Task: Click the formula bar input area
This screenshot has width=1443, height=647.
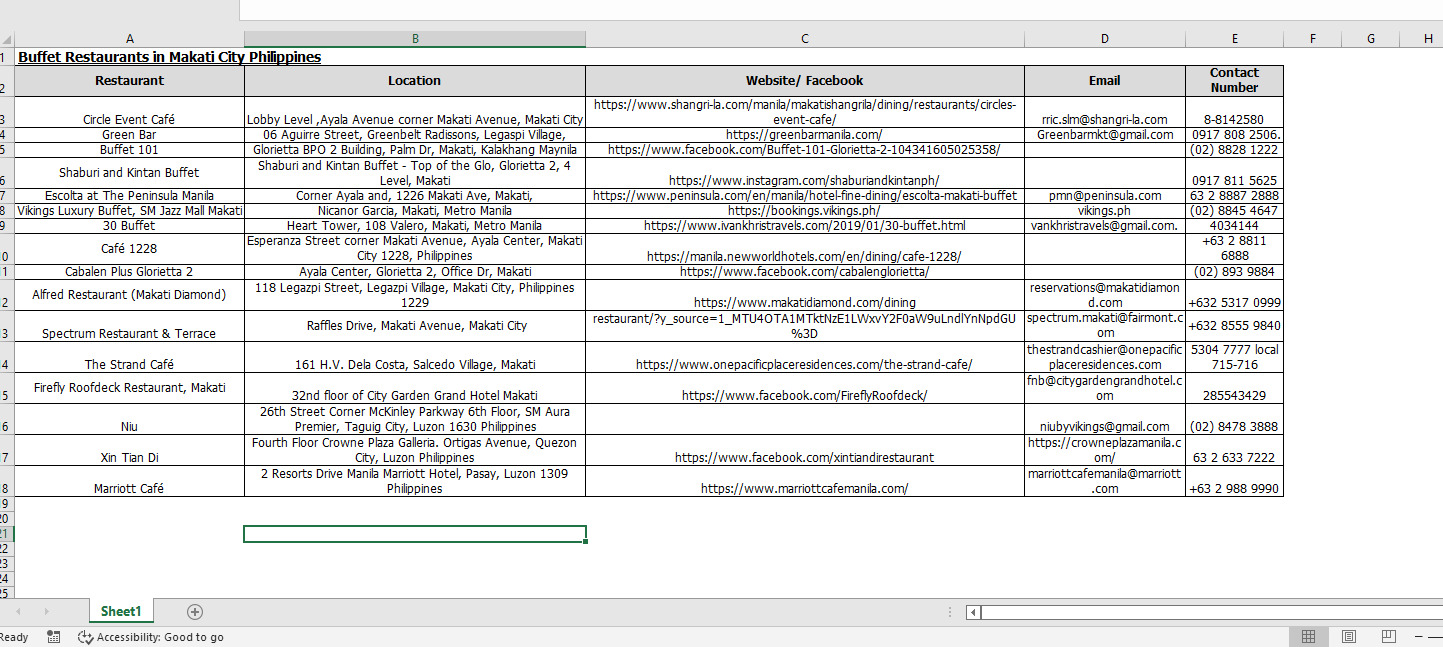Action: (x=841, y=10)
